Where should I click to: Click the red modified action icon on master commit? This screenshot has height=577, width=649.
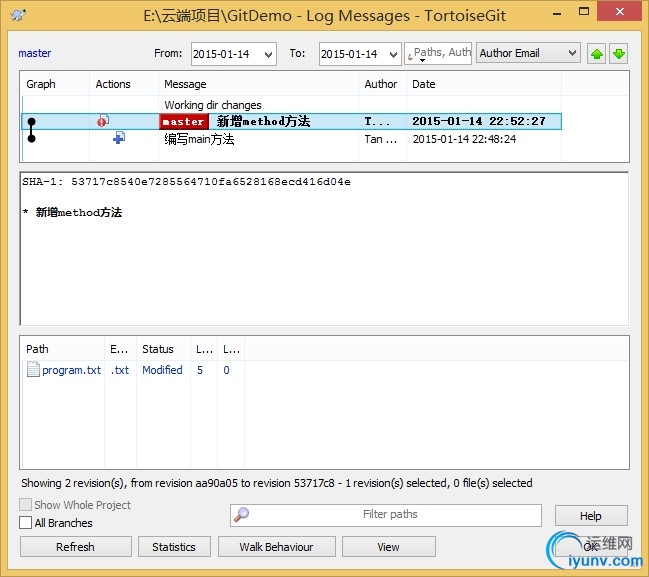coord(103,121)
